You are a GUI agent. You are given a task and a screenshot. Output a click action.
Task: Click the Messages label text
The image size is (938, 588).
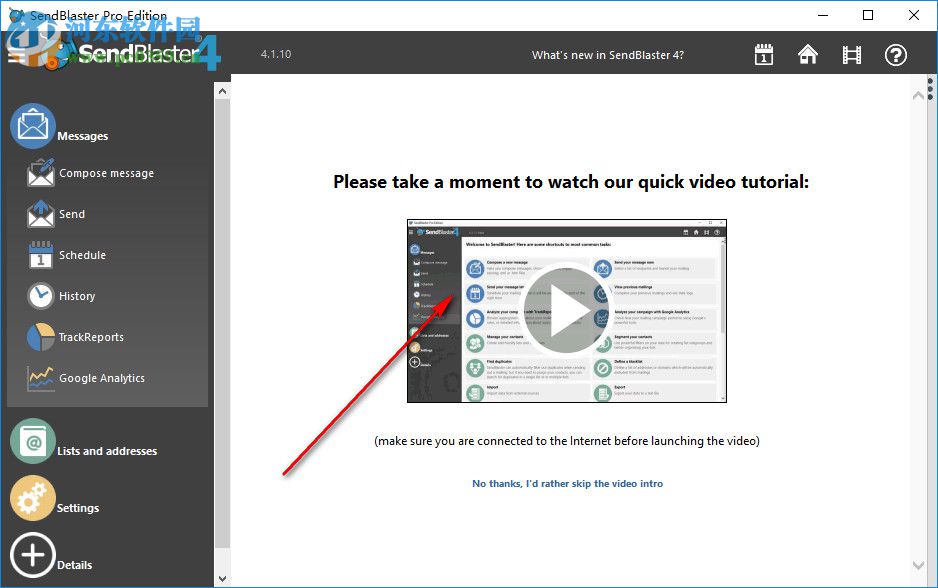(x=83, y=136)
